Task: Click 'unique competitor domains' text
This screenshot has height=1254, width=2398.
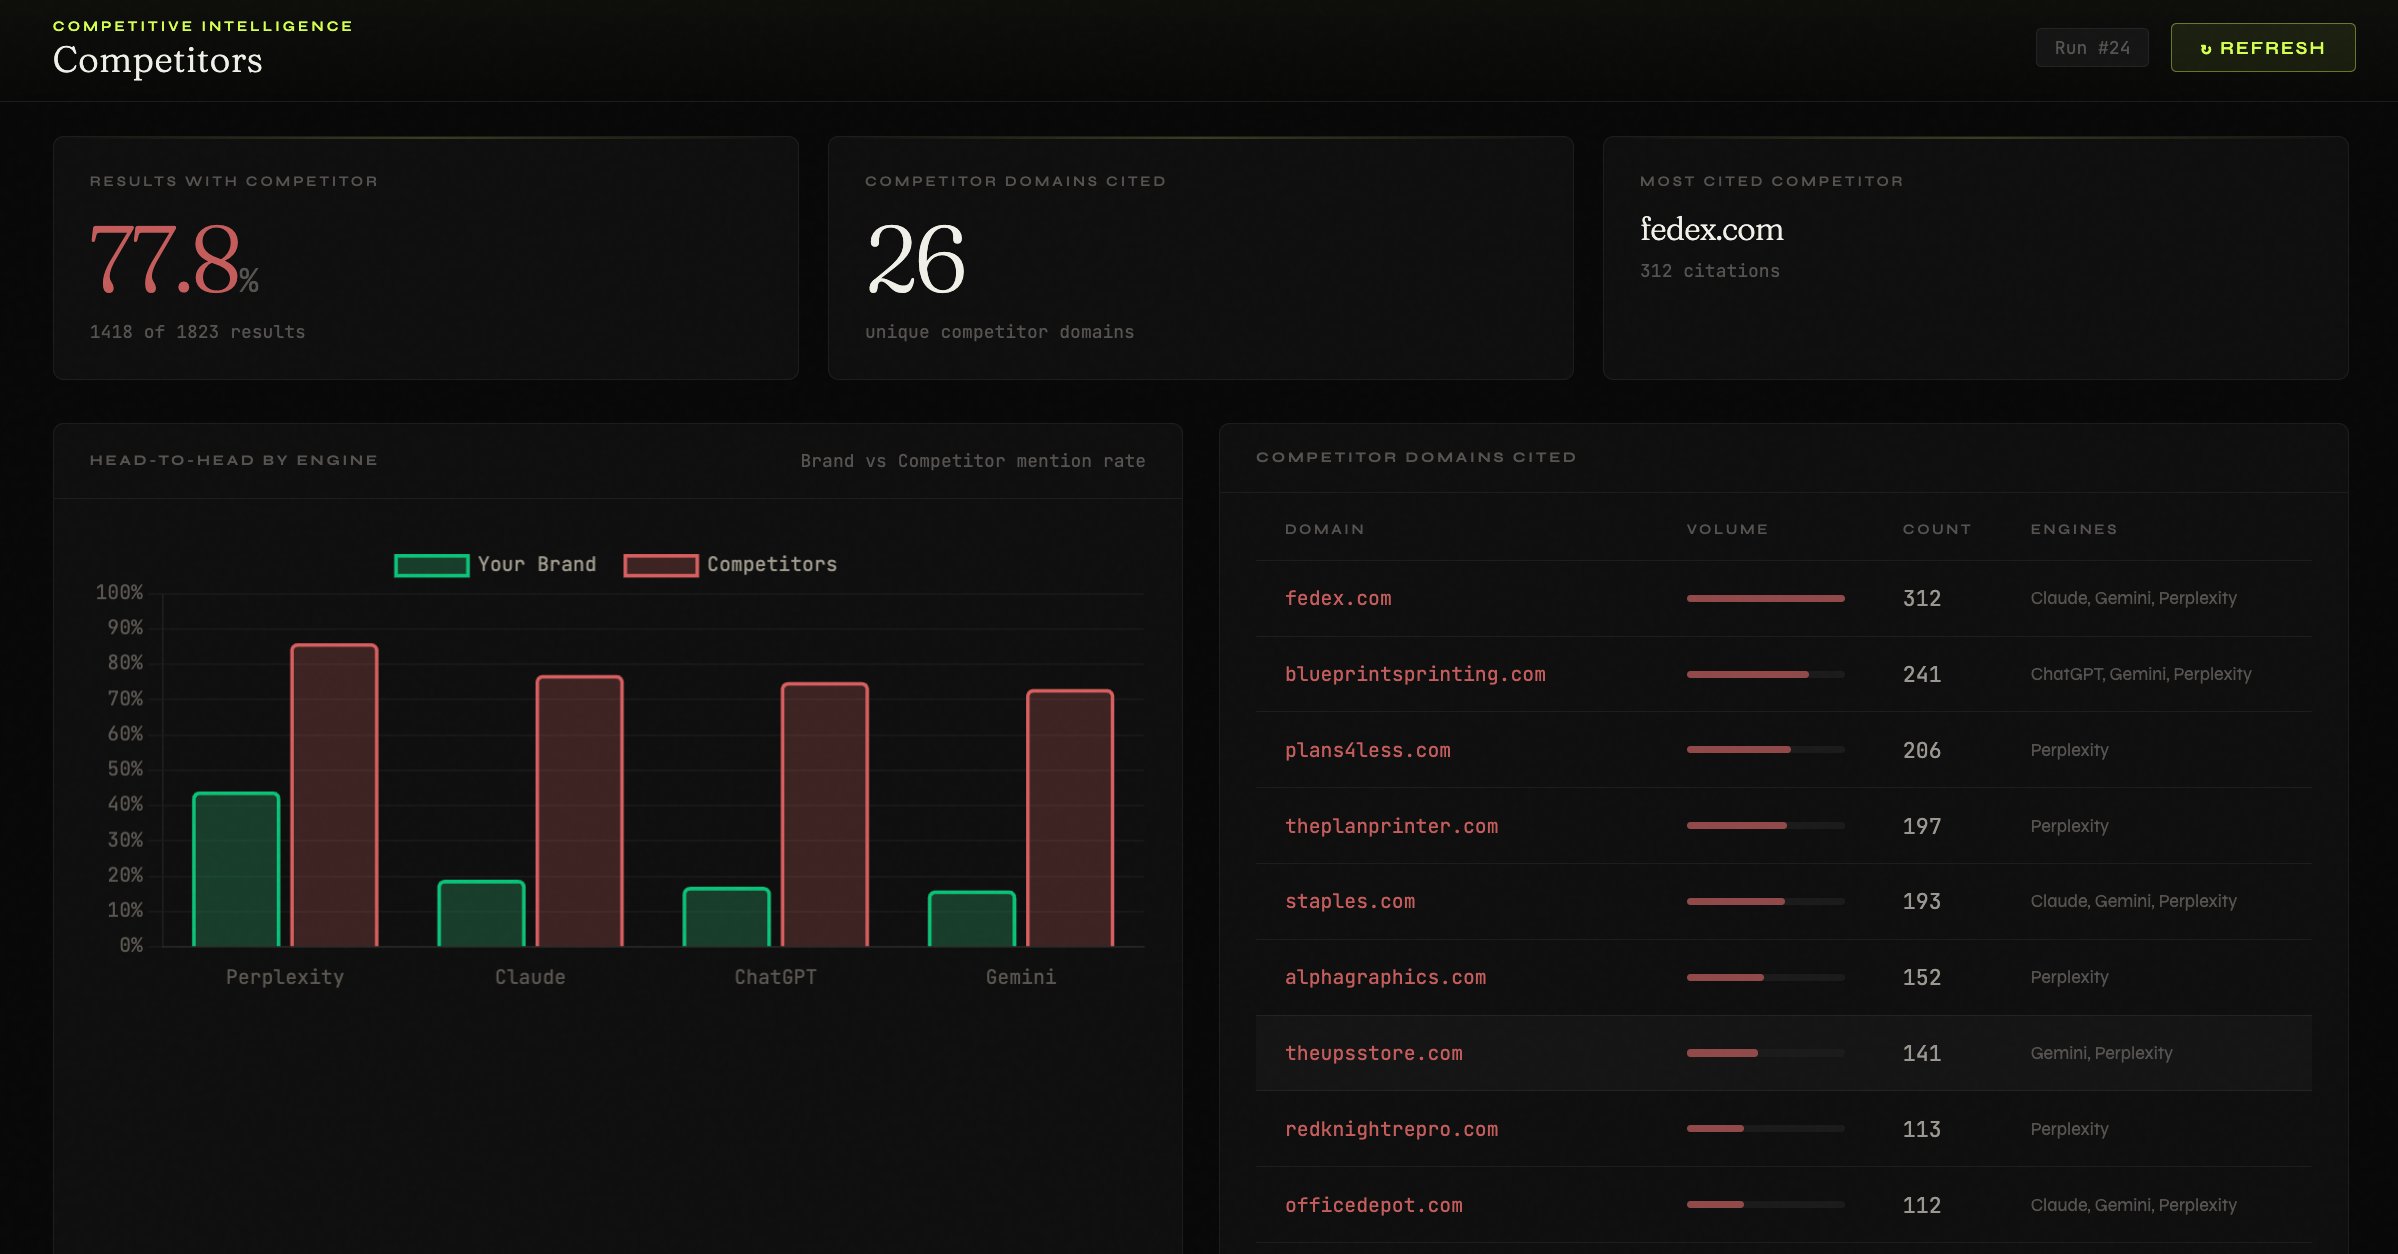Action: 999,332
